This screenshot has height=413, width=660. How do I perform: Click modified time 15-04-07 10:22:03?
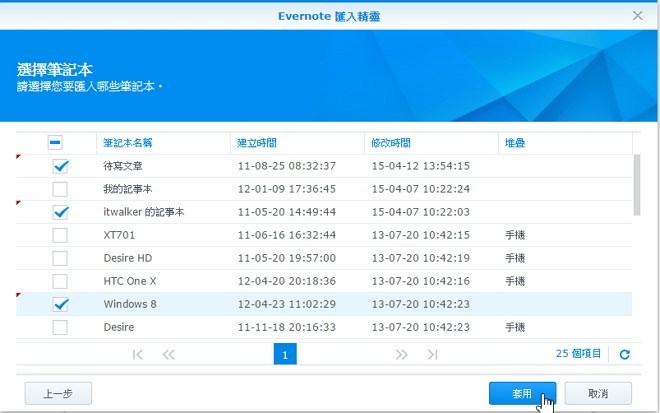pyautogui.click(x=420, y=212)
